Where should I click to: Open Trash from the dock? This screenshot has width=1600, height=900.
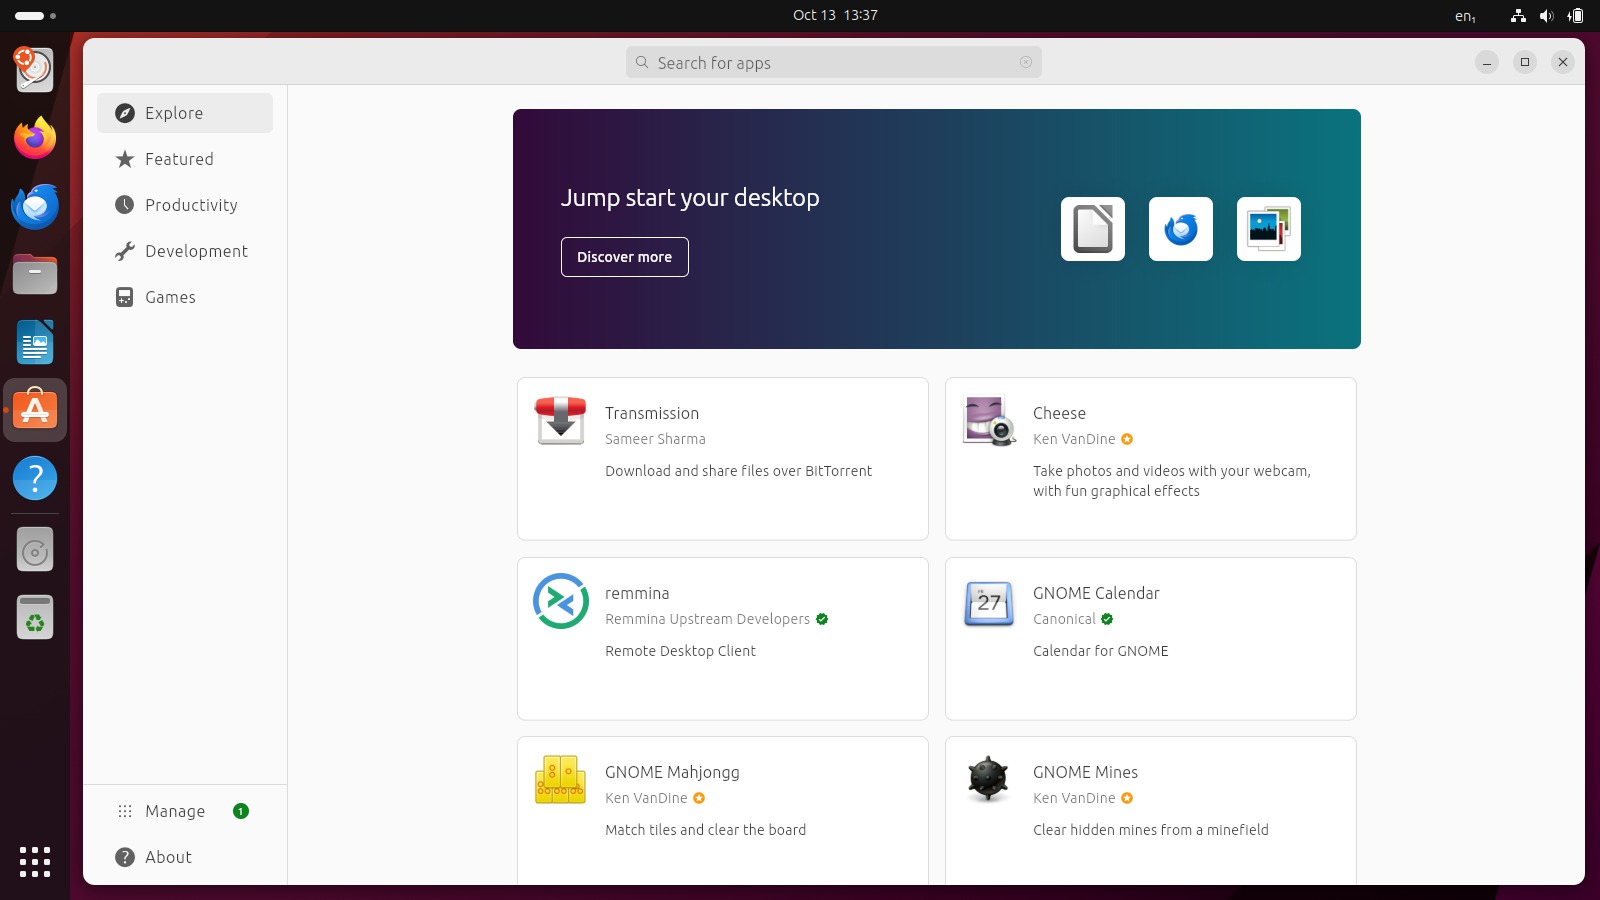tap(35, 617)
